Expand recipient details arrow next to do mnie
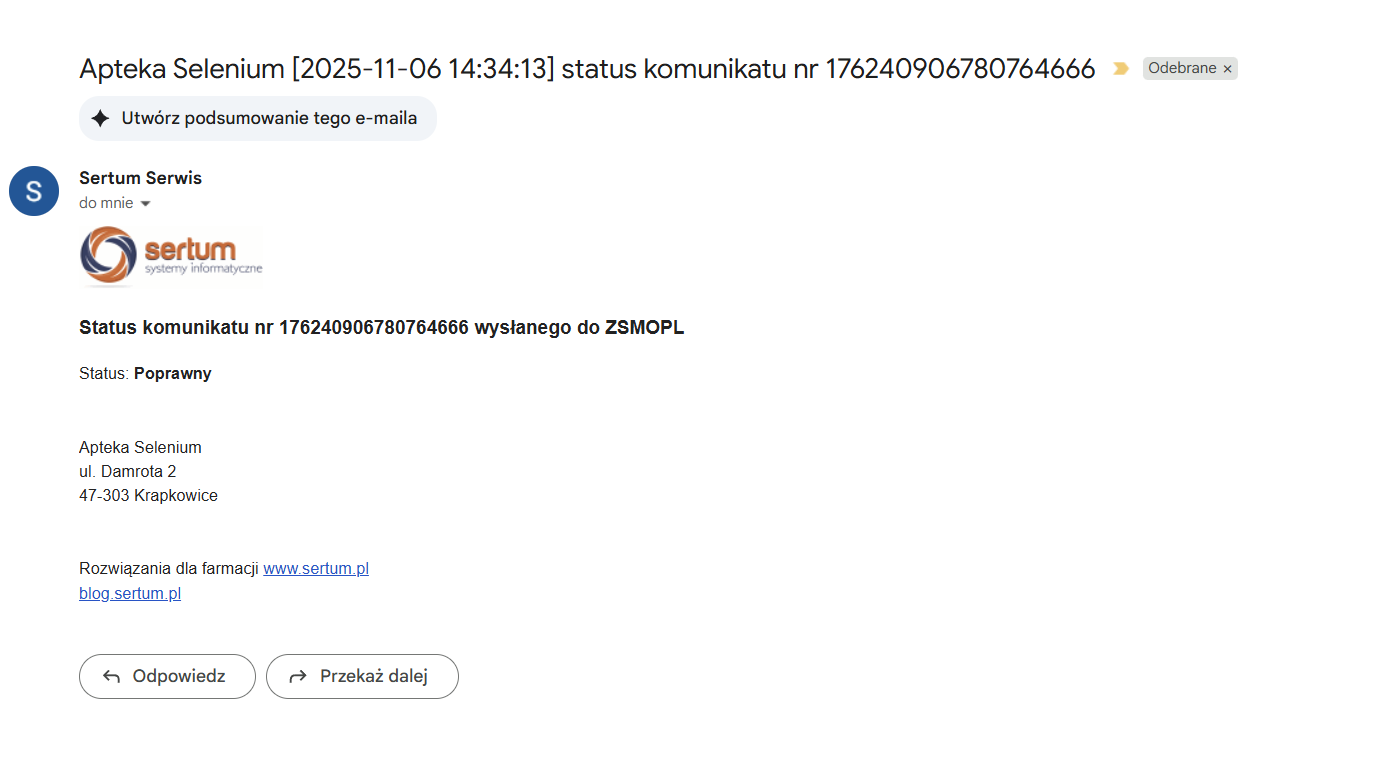This screenshot has height=772, width=1387. (145, 204)
